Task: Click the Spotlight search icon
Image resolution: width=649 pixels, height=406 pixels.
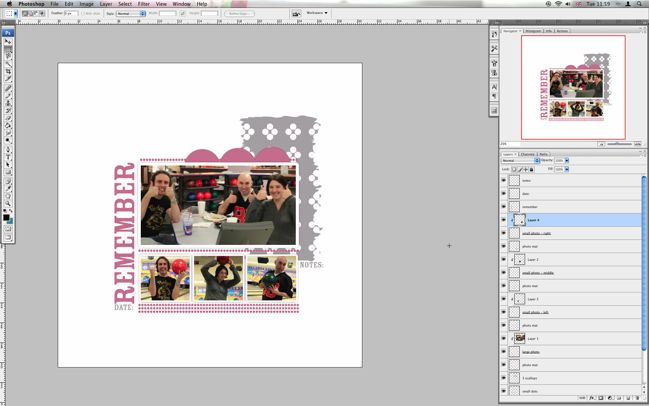Action: [x=640, y=4]
